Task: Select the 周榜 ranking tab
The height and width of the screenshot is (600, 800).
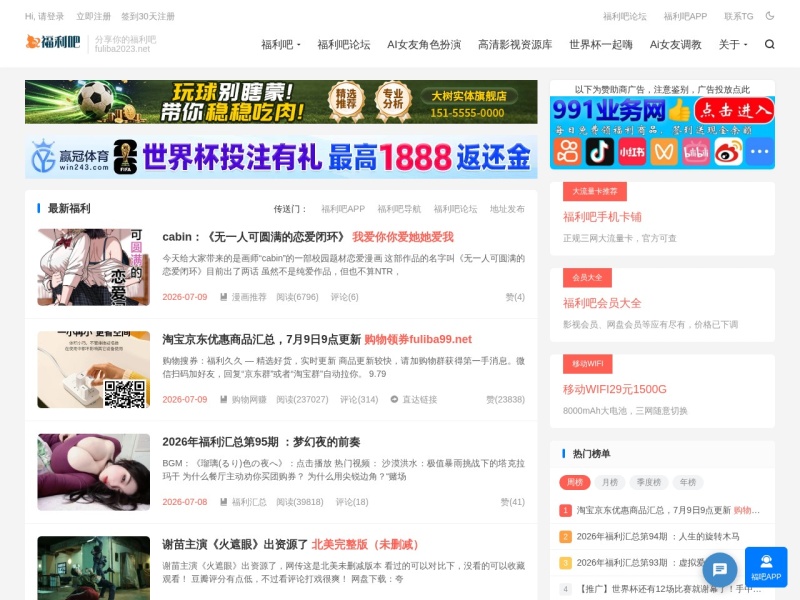Action: [574, 482]
